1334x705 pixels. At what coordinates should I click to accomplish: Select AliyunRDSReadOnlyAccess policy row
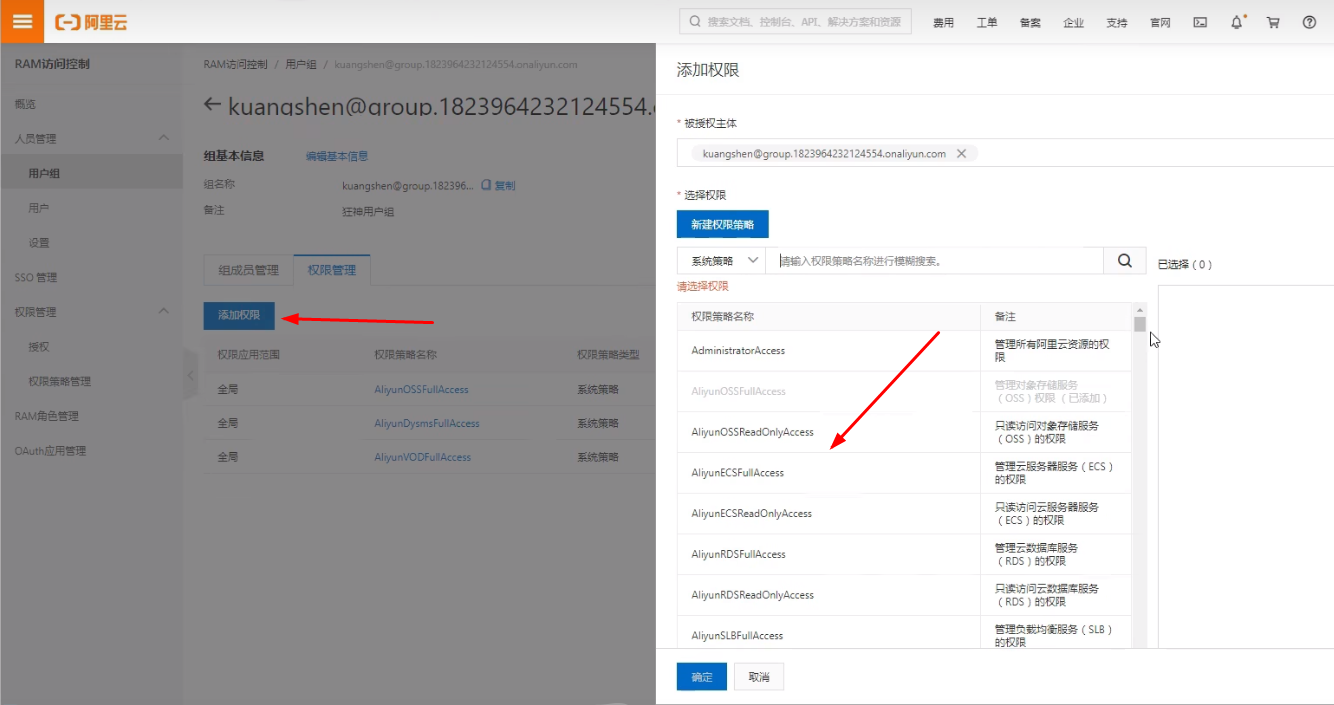point(904,595)
